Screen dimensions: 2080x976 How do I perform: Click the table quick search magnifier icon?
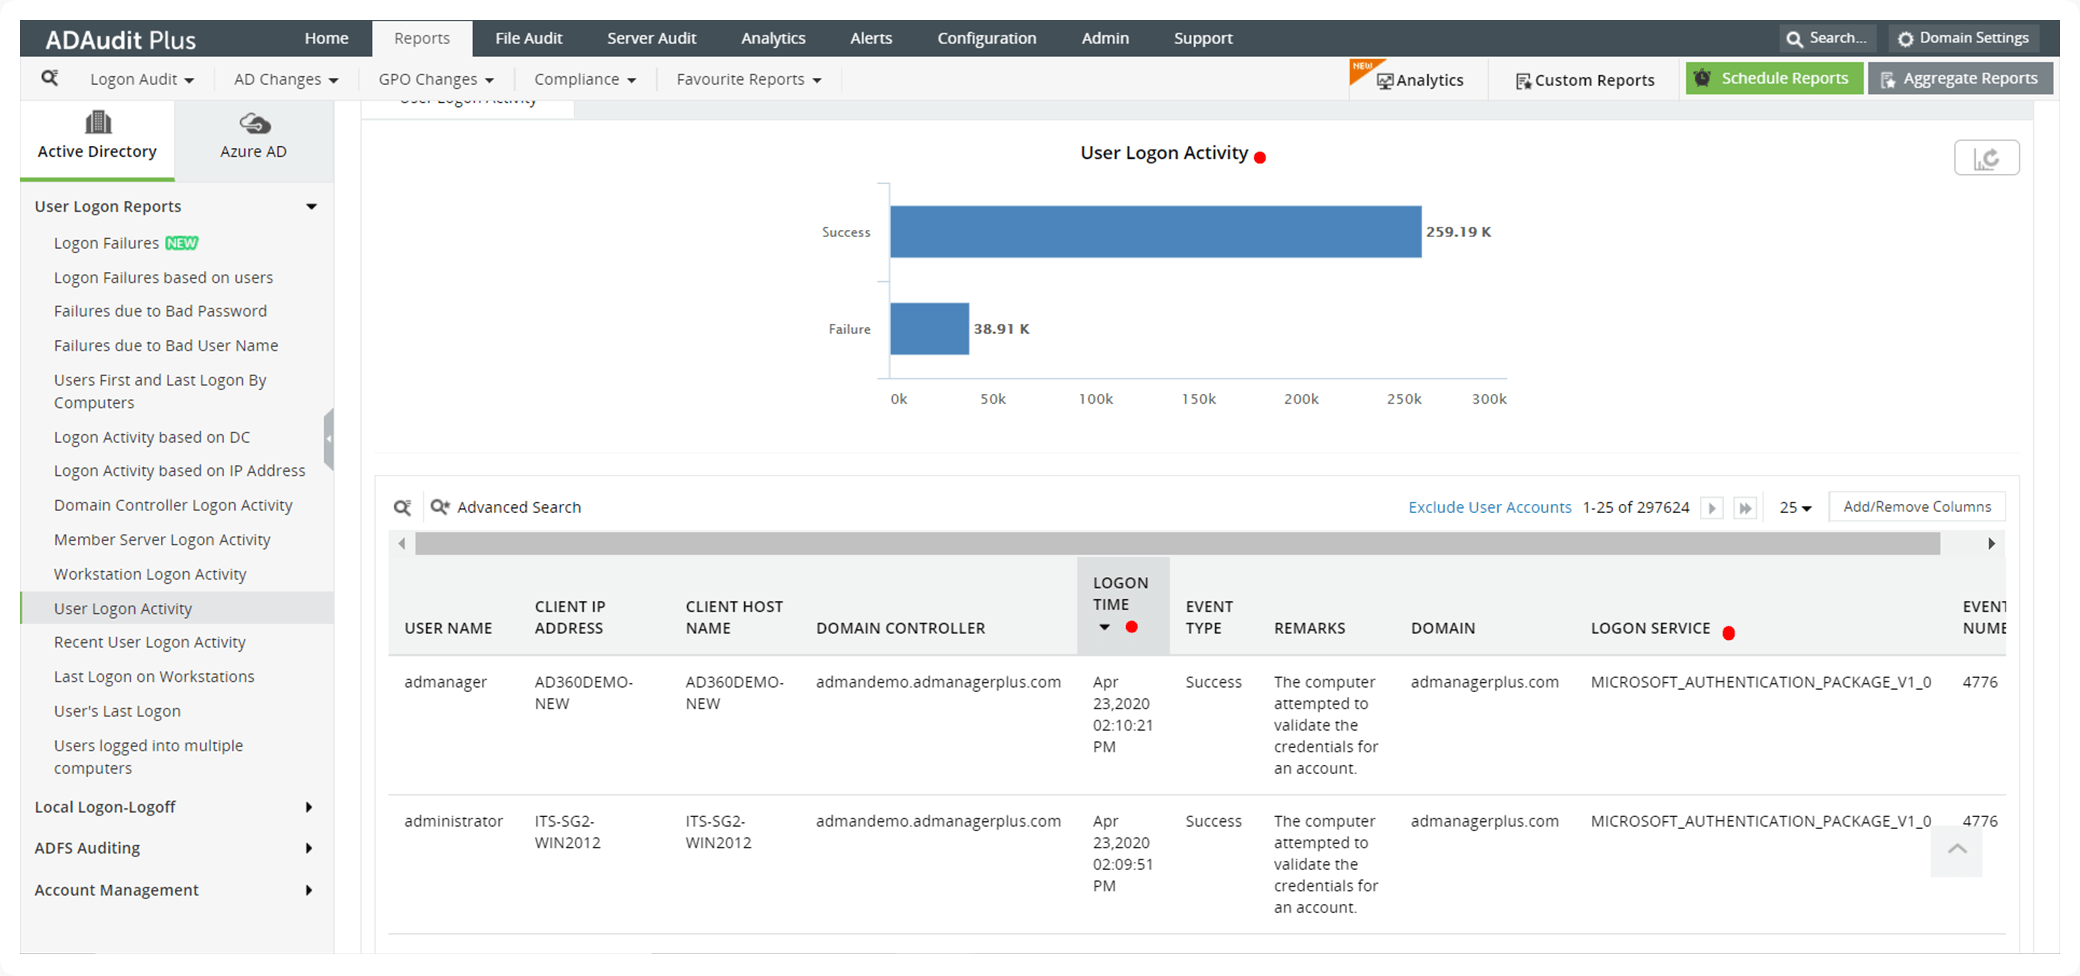[402, 507]
